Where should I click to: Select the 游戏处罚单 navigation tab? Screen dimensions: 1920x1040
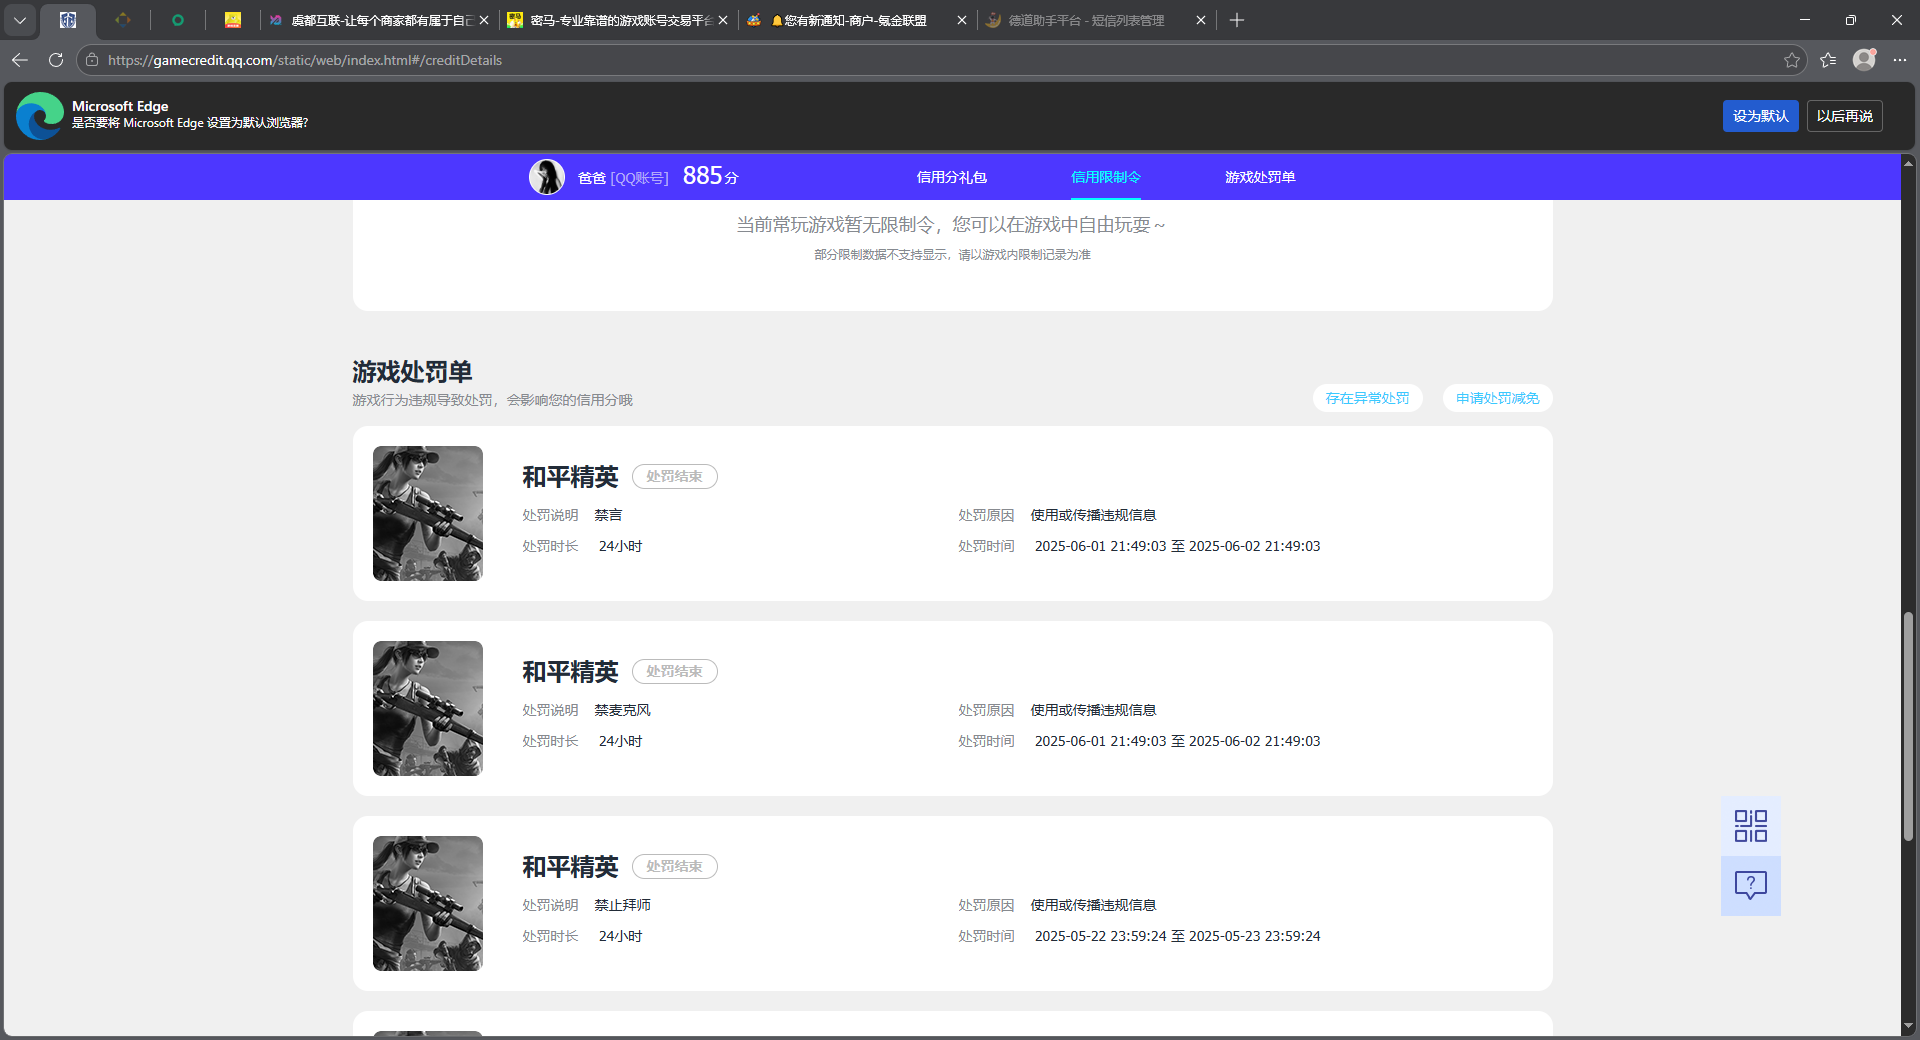(1259, 177)
